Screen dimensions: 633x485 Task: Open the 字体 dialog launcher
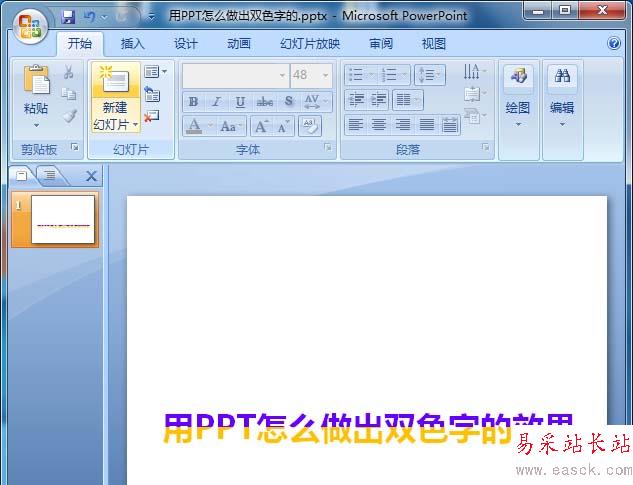[x=328, y=147]
